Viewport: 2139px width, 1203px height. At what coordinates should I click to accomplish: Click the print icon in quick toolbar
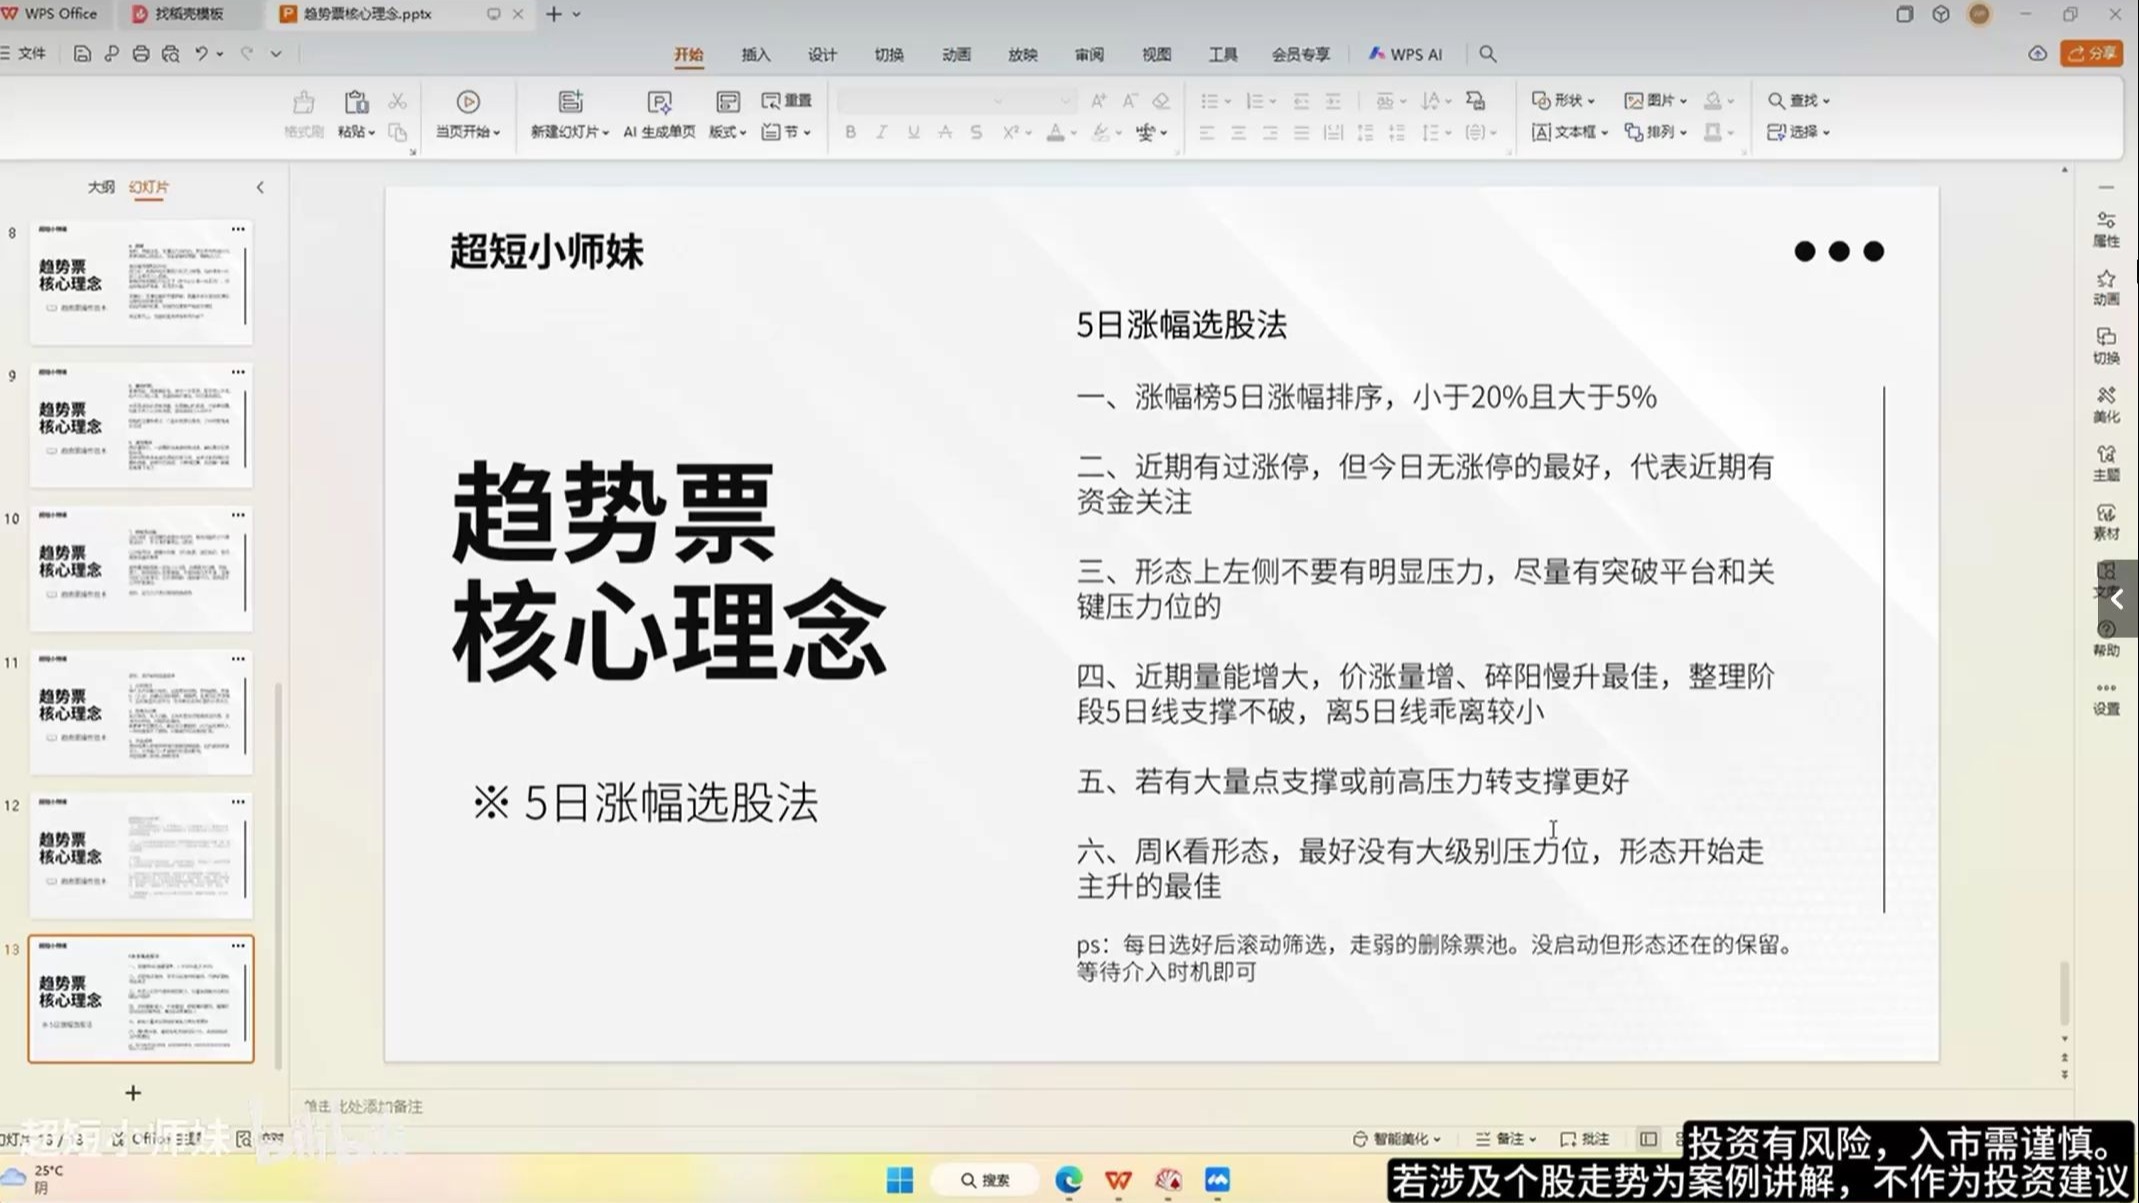click(141, 54)
